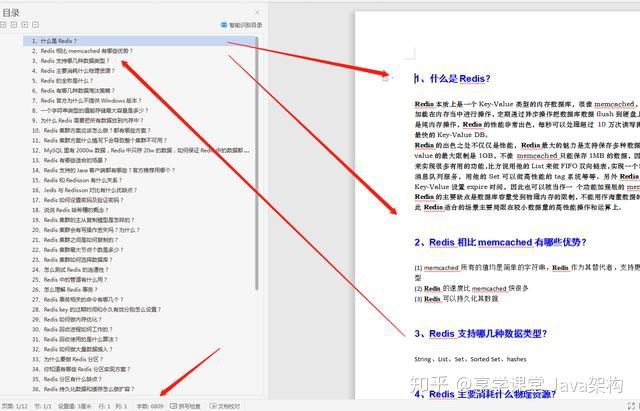
Task: Go to outline item 4 主要消耗什么物理资源
Action: 73,71
